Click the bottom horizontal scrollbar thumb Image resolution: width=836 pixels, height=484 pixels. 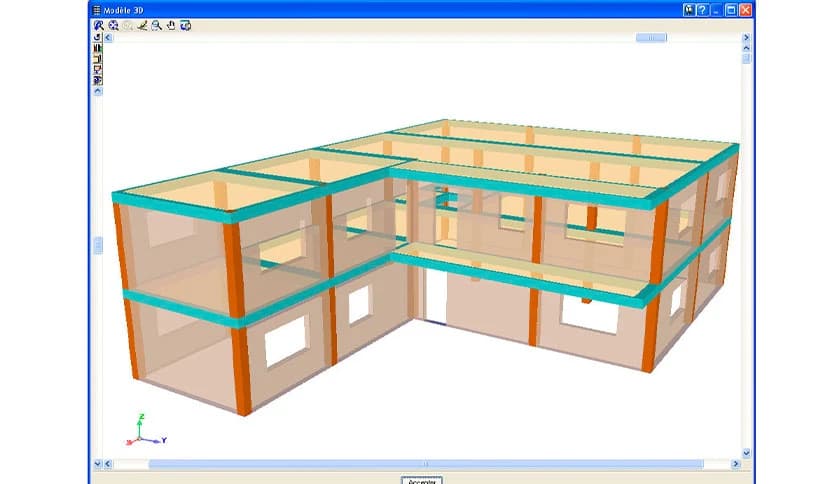click(425, 464)
